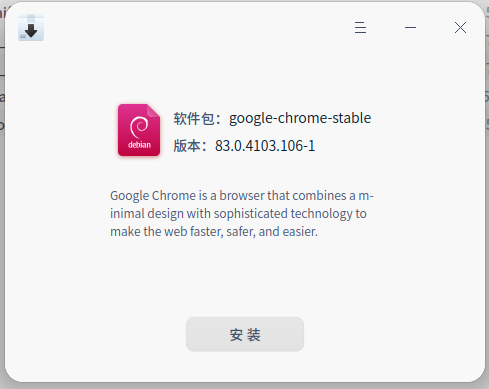Click the version number 83.0.4103.106-1
This screenshot has width=489, height=389.
265,146
